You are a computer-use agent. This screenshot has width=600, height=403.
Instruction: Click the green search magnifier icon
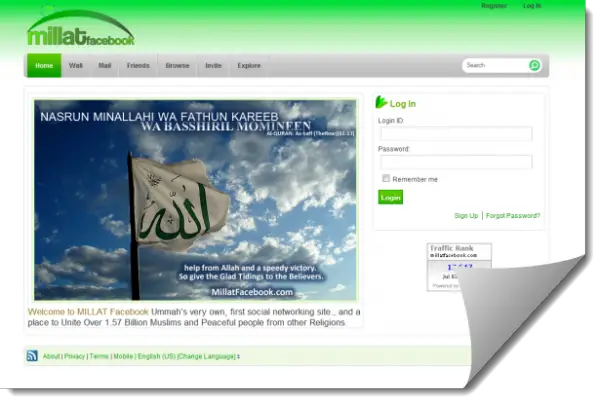point(535,65)
